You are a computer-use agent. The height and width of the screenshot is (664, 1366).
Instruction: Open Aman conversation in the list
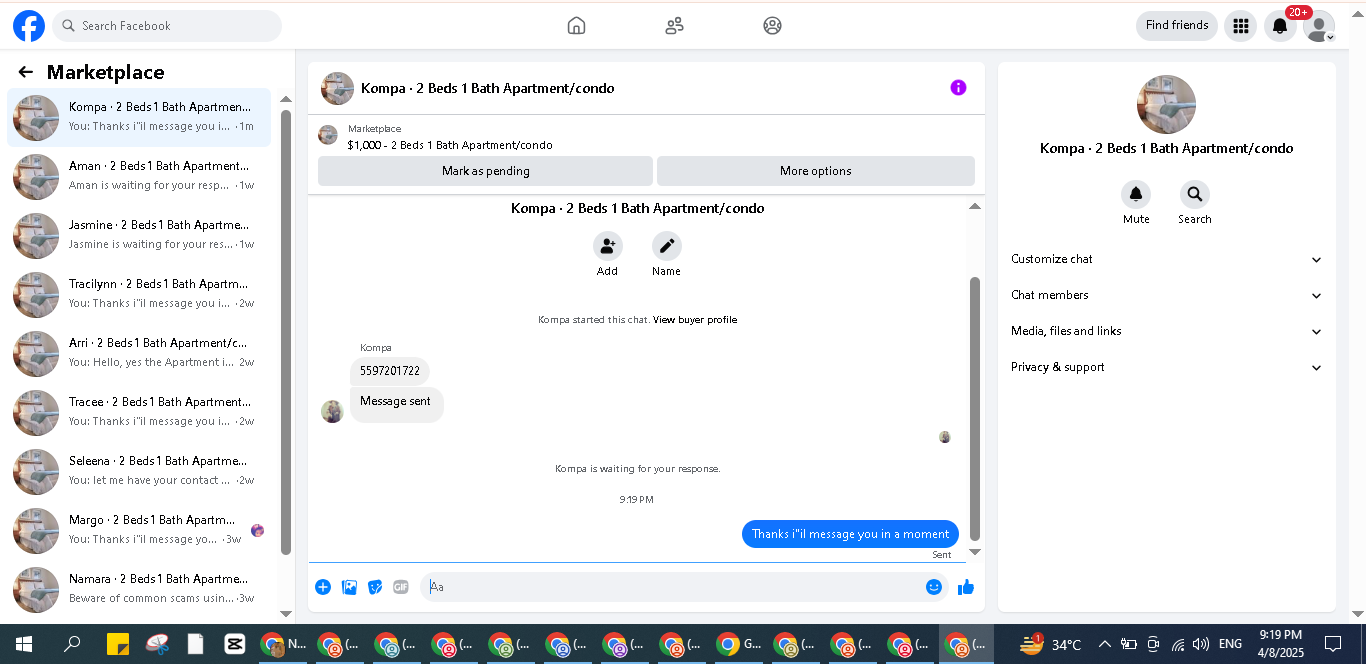tap(139, 176)
